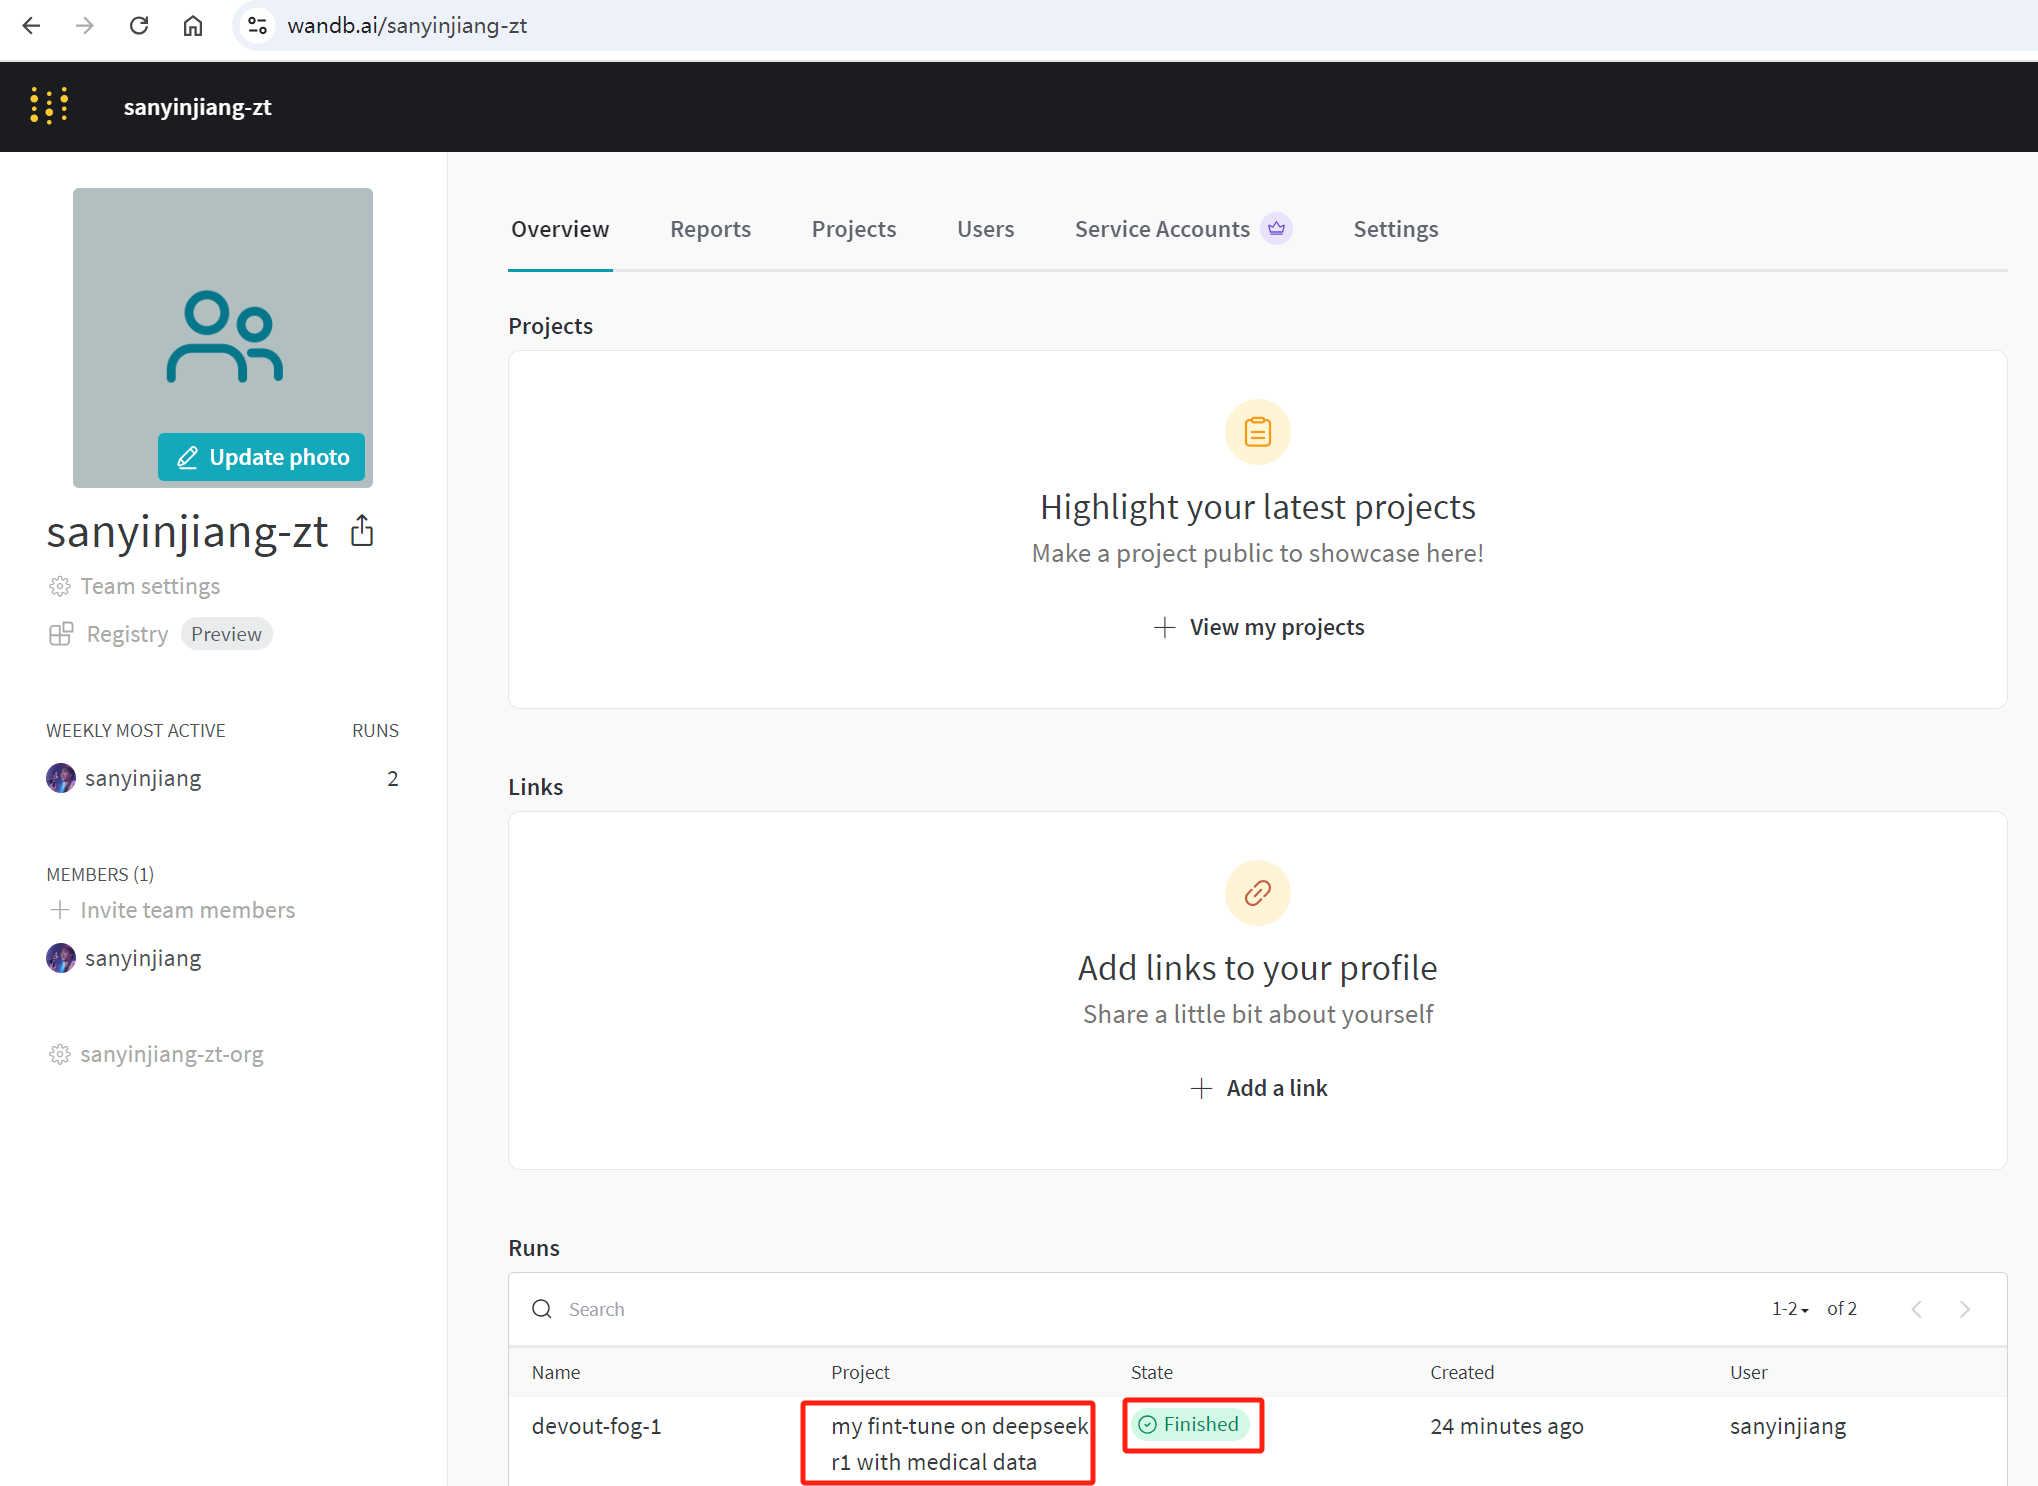Click the Team settings gear icon

click(60, 586)
